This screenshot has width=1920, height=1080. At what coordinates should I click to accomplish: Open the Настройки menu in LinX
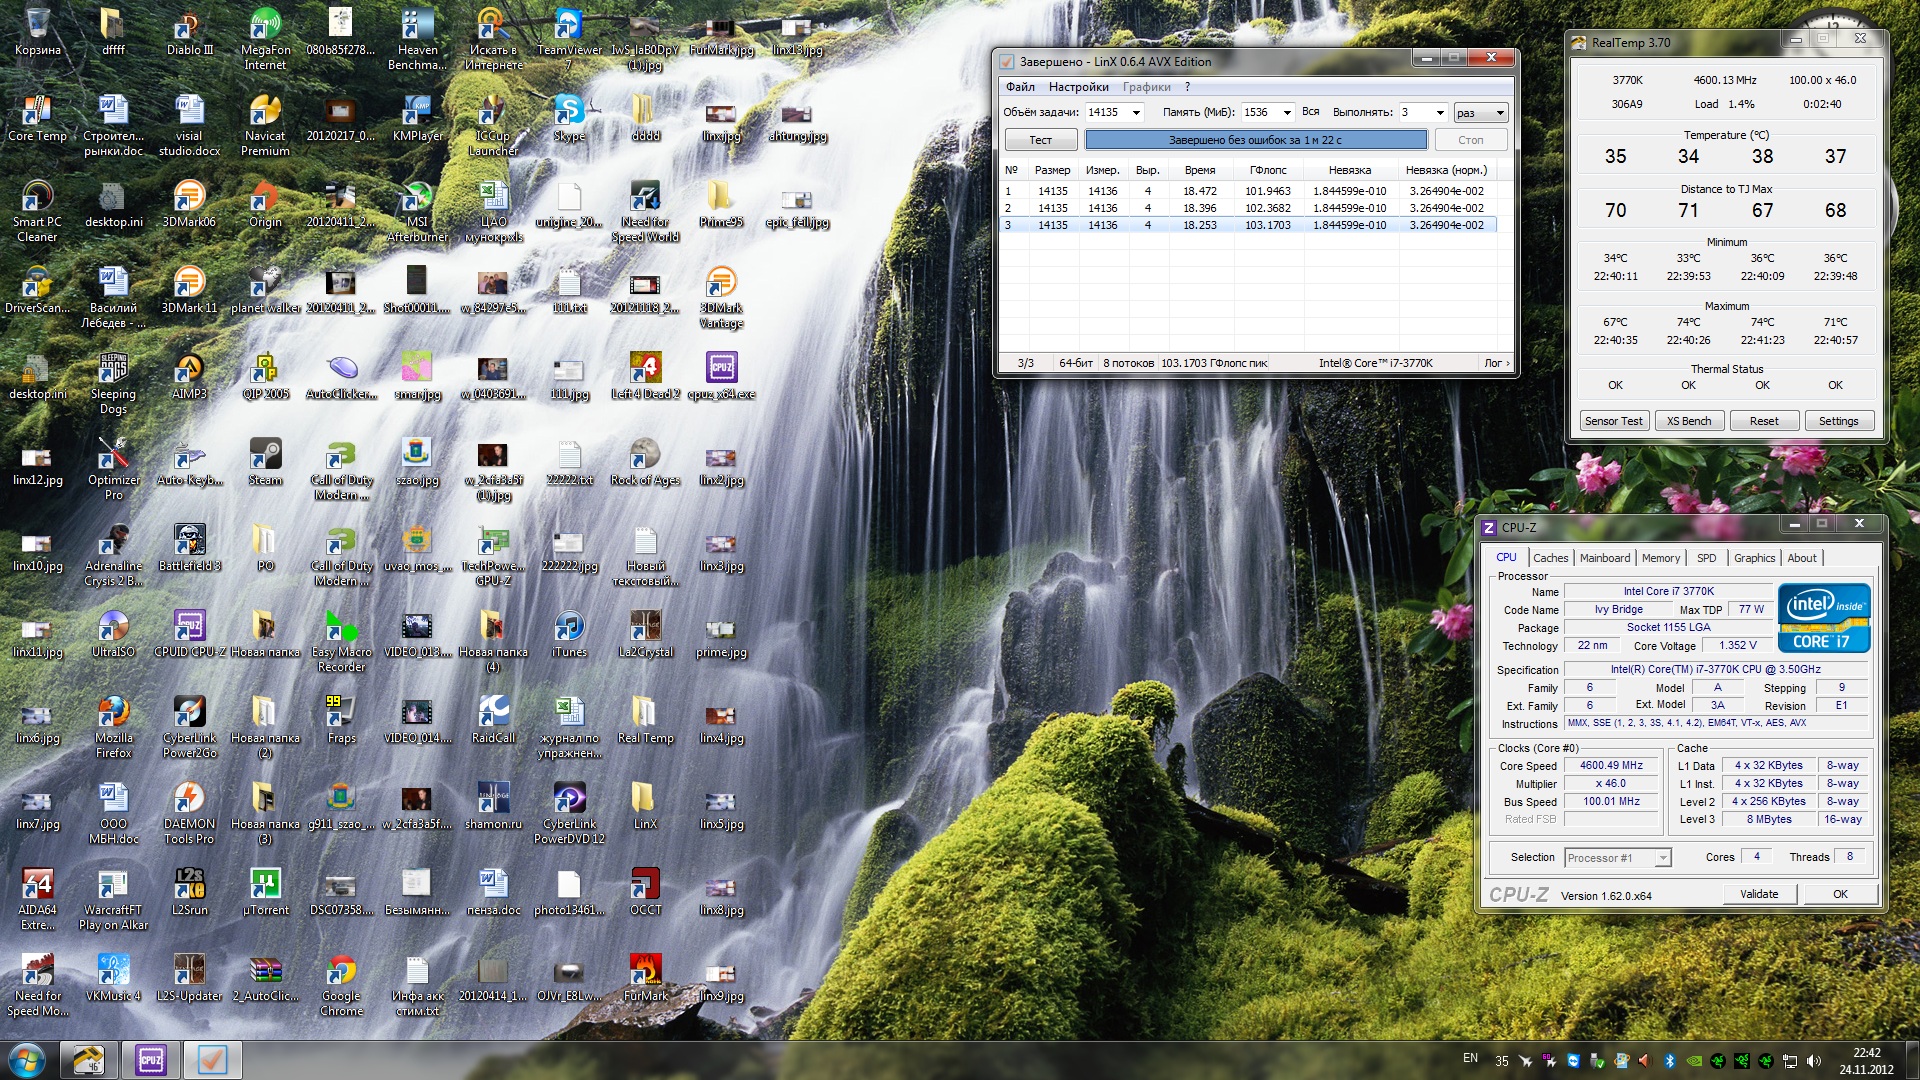[1078, 87]
